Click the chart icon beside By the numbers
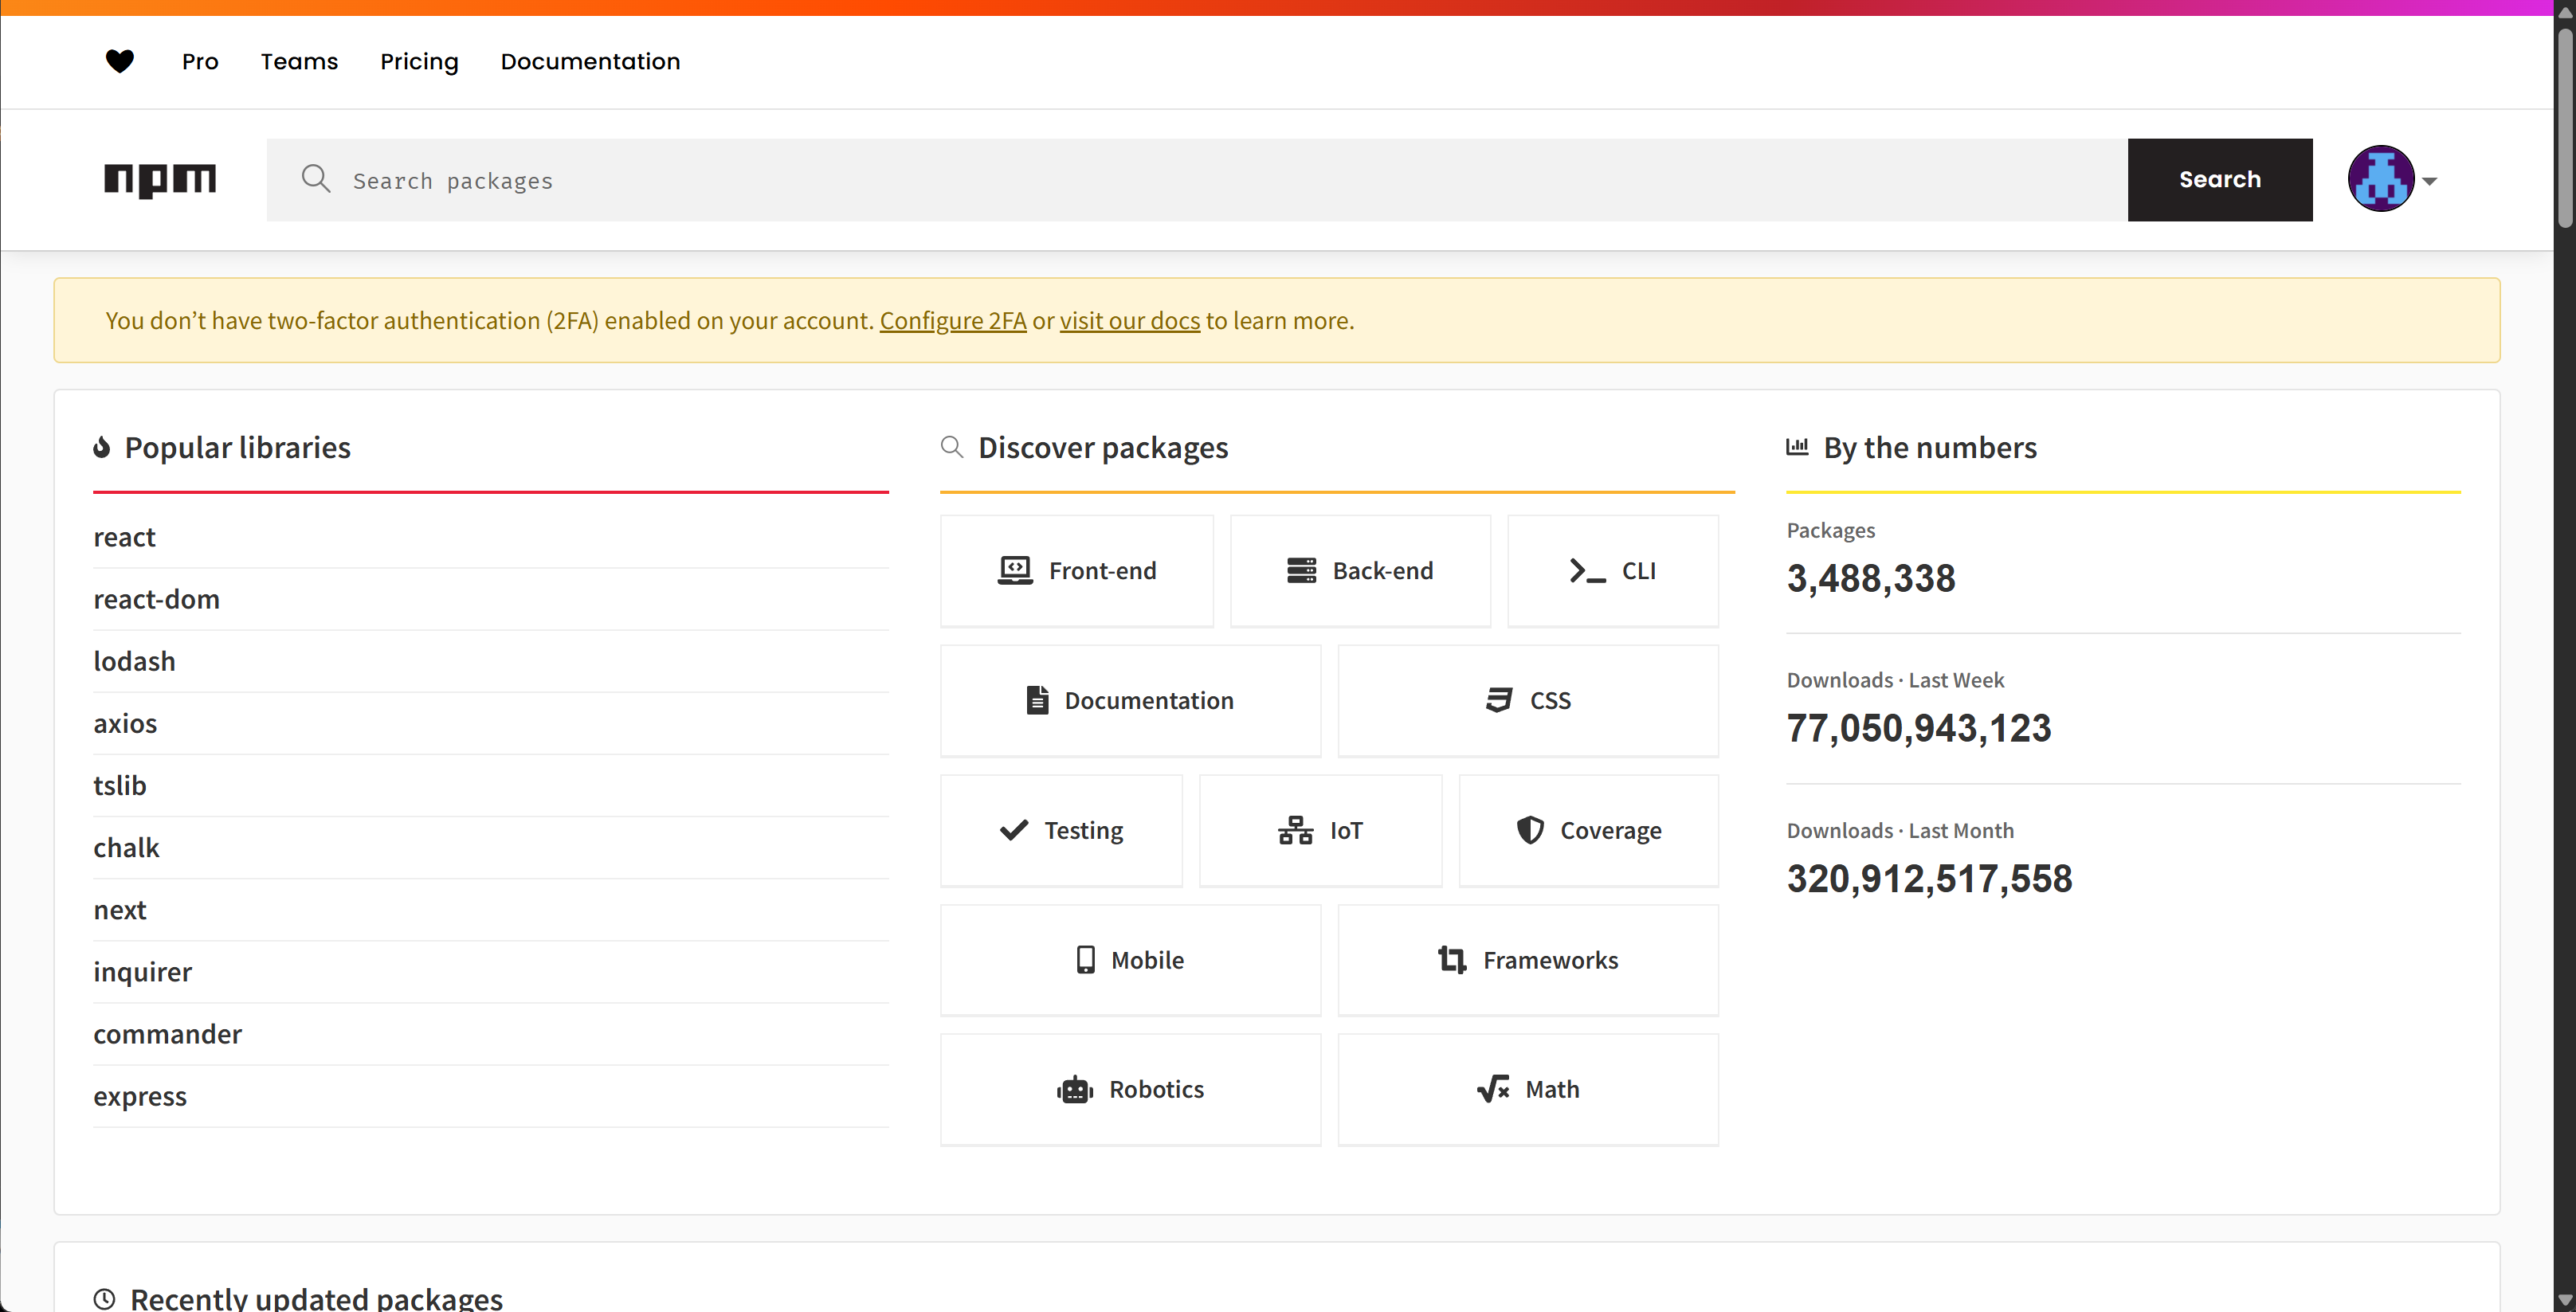 click(1797, 447)
